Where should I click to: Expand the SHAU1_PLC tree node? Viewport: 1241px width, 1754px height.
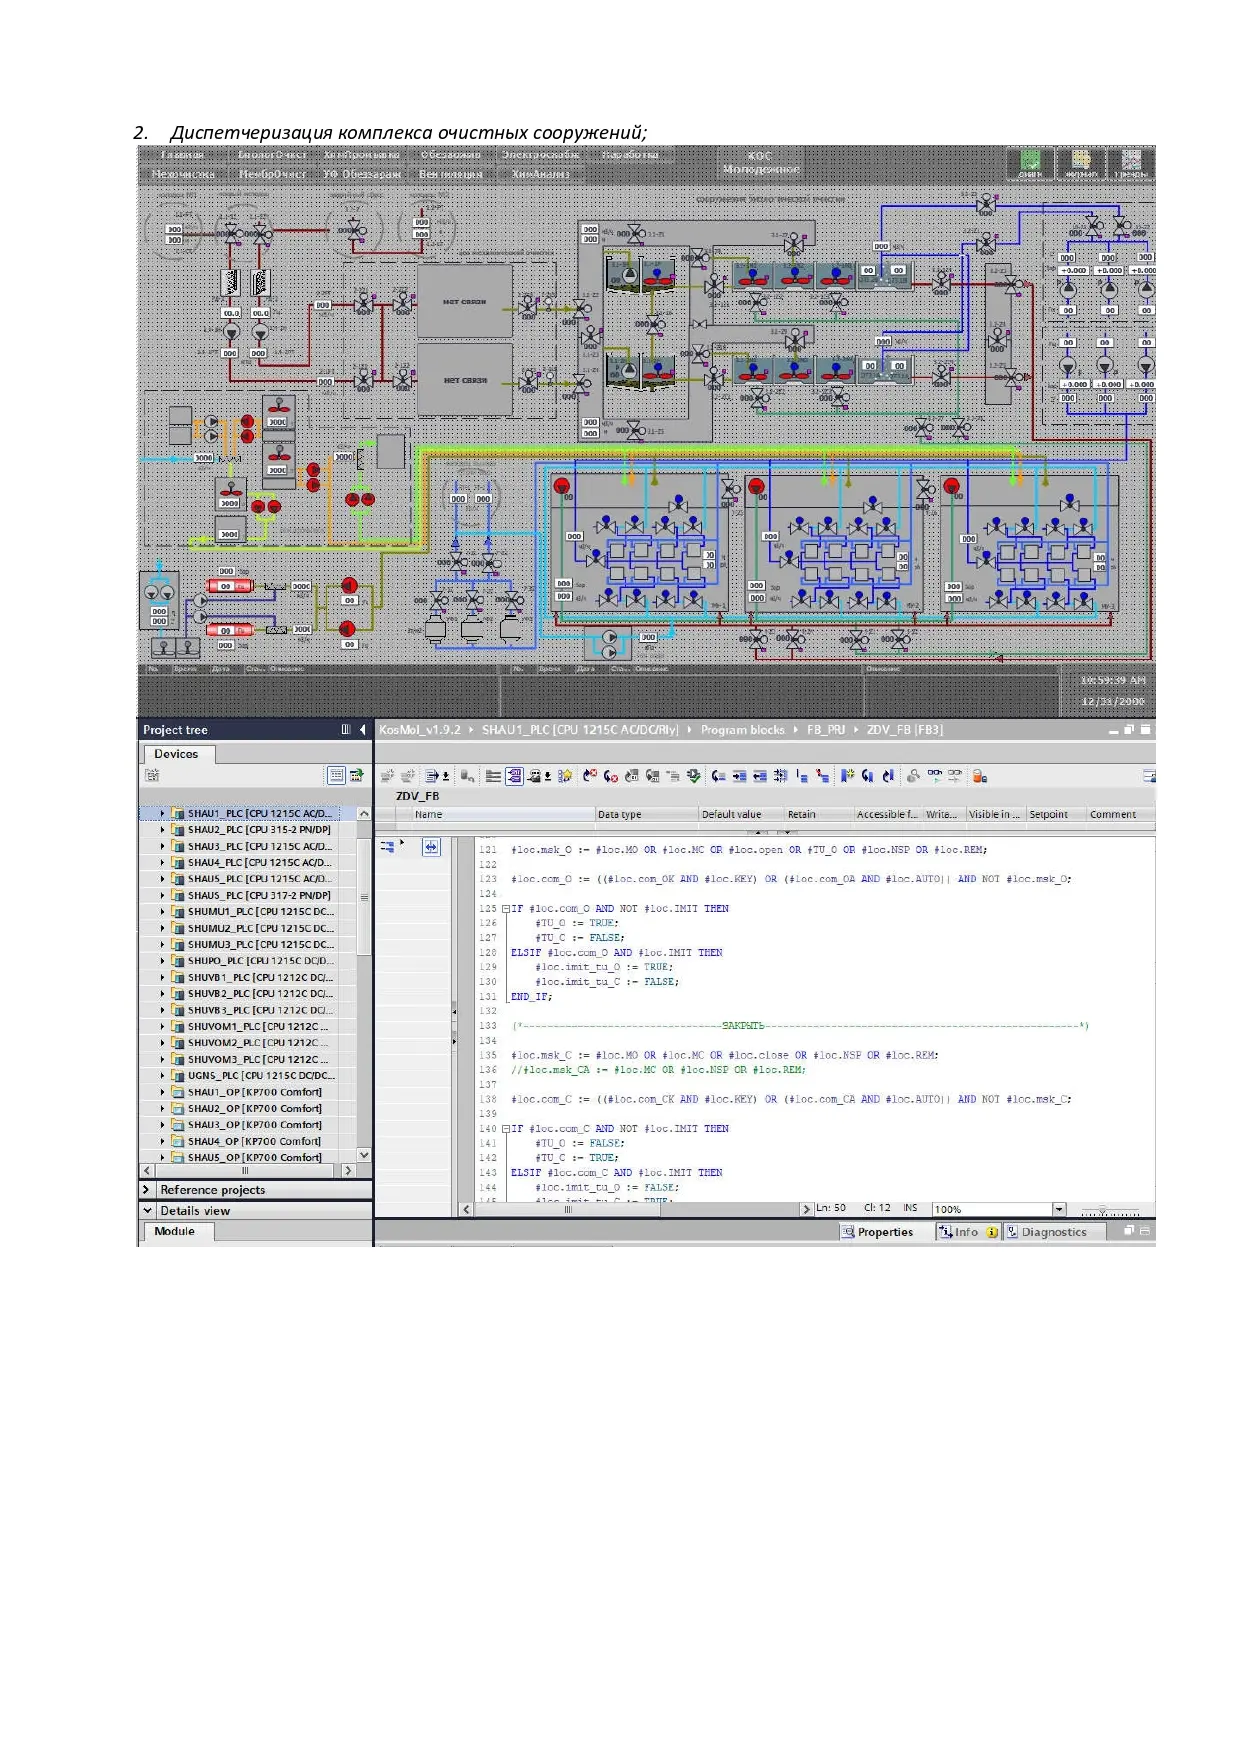tap(163, 814)
